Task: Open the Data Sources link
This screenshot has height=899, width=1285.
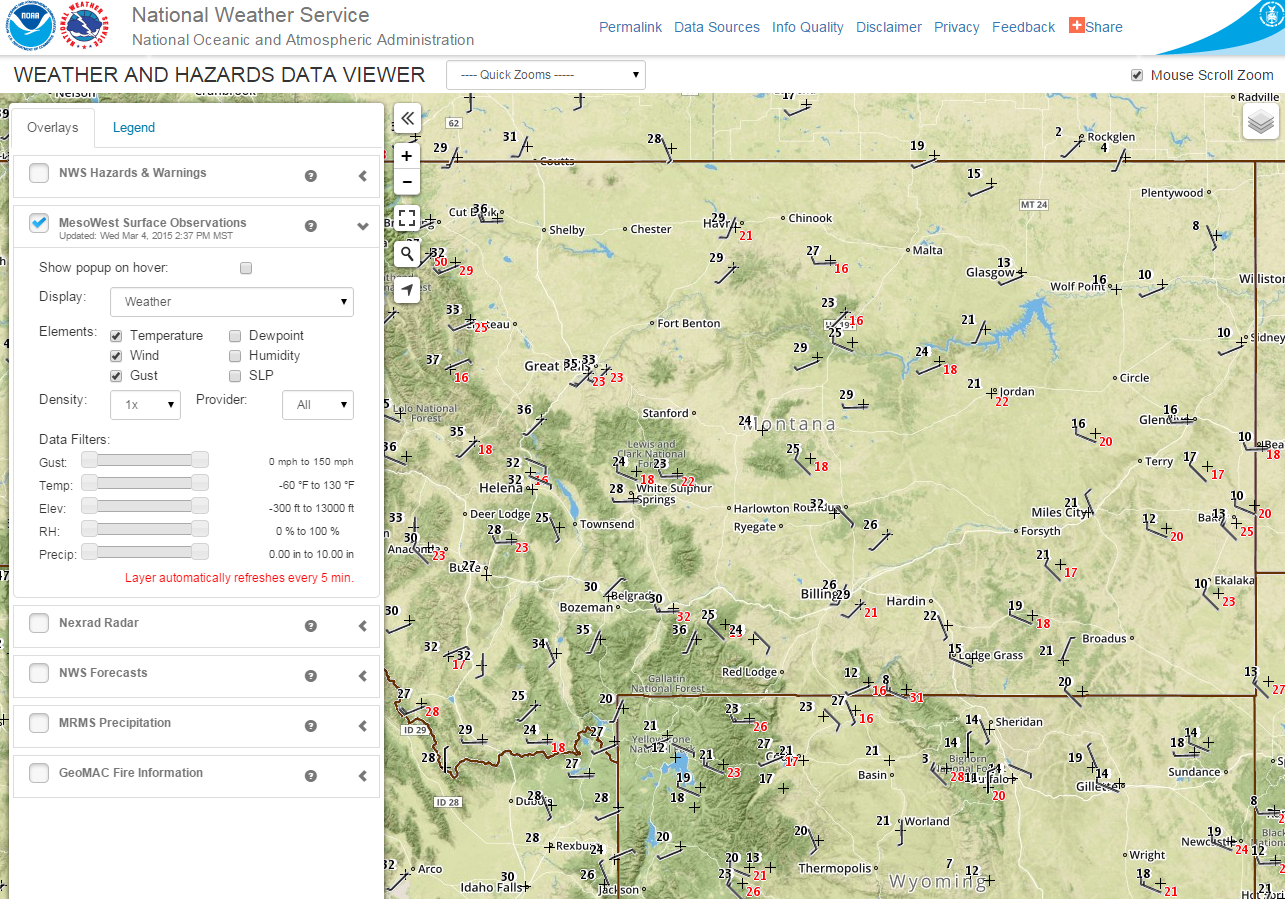Action: [x=717, y=27]
